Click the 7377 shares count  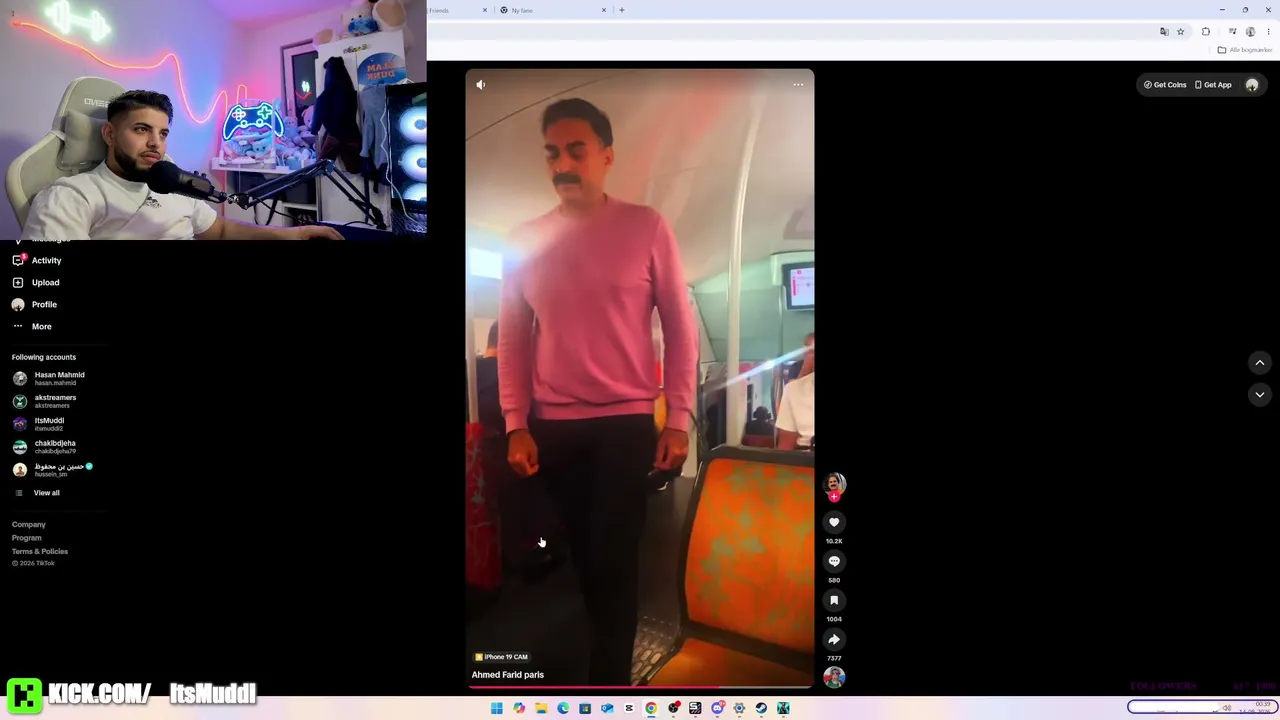pos(834,658)
